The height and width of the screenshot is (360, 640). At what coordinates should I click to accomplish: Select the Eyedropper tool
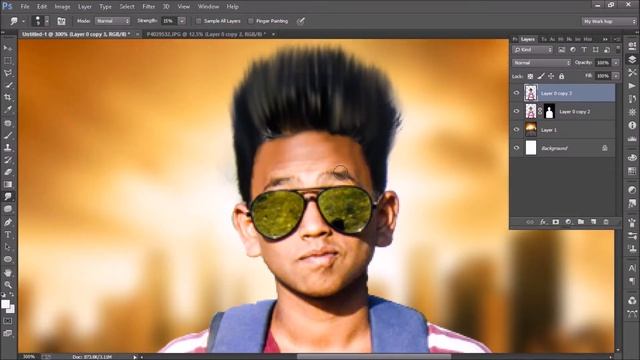(x=8, y=110)
